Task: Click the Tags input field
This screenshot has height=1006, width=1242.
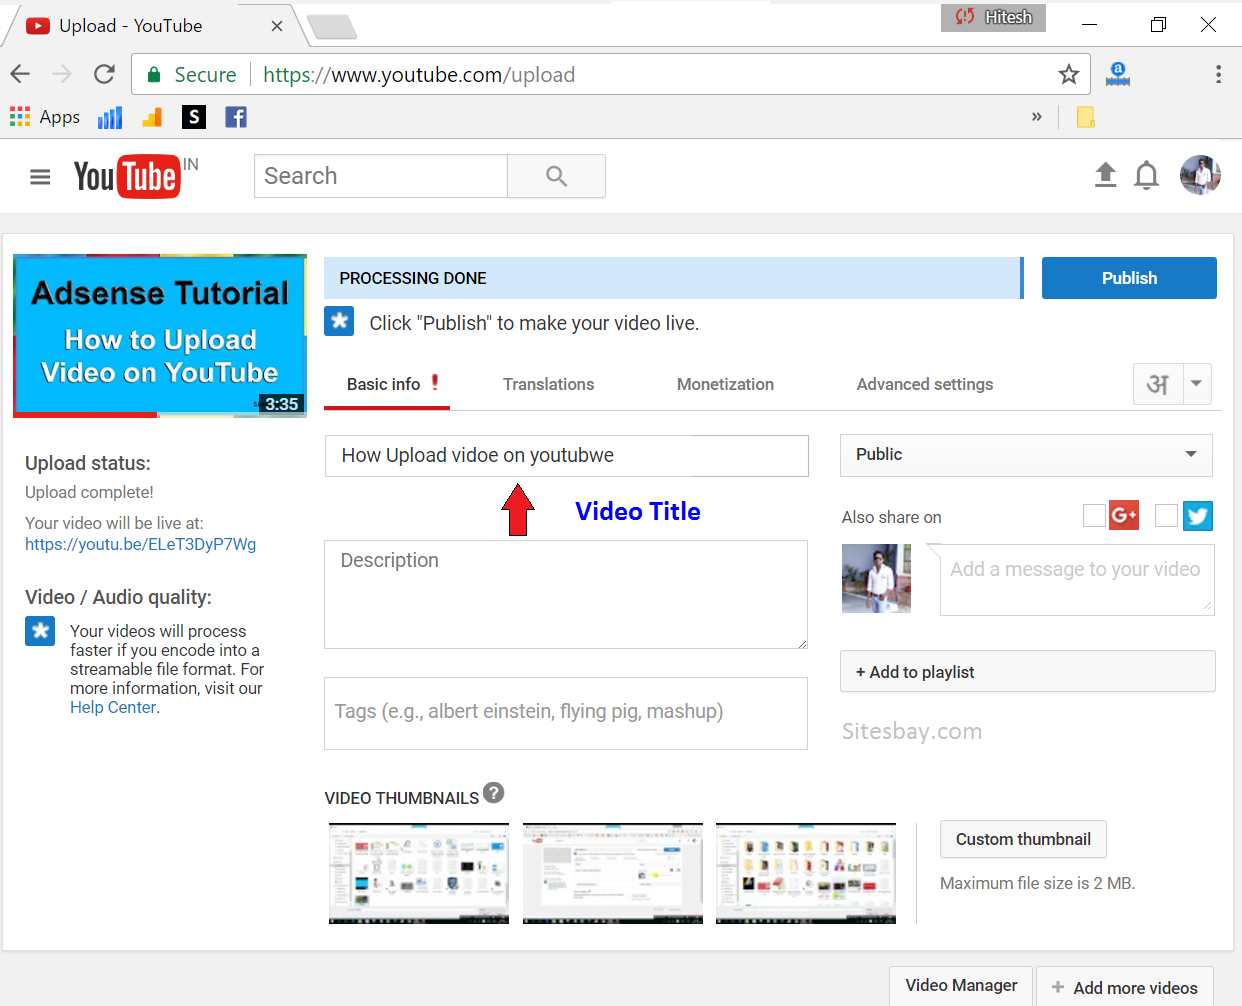Action: [x=566, y=713]
